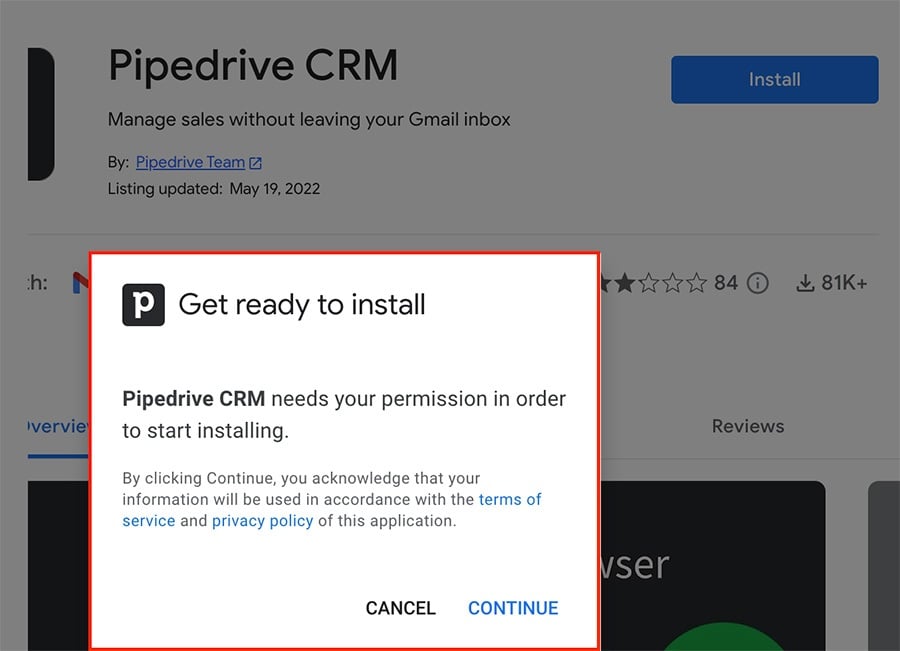Click Continue to start installing Pipedrive CRM
Viewport: 900px width, 651px height.
(x=513, y=608)
